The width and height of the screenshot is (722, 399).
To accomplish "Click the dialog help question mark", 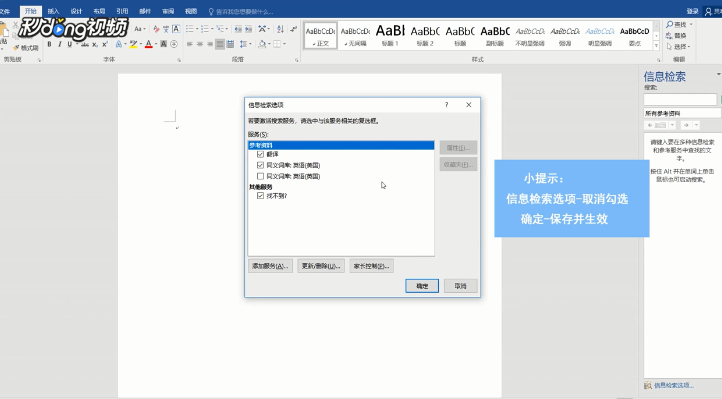I will coord(446,105).
